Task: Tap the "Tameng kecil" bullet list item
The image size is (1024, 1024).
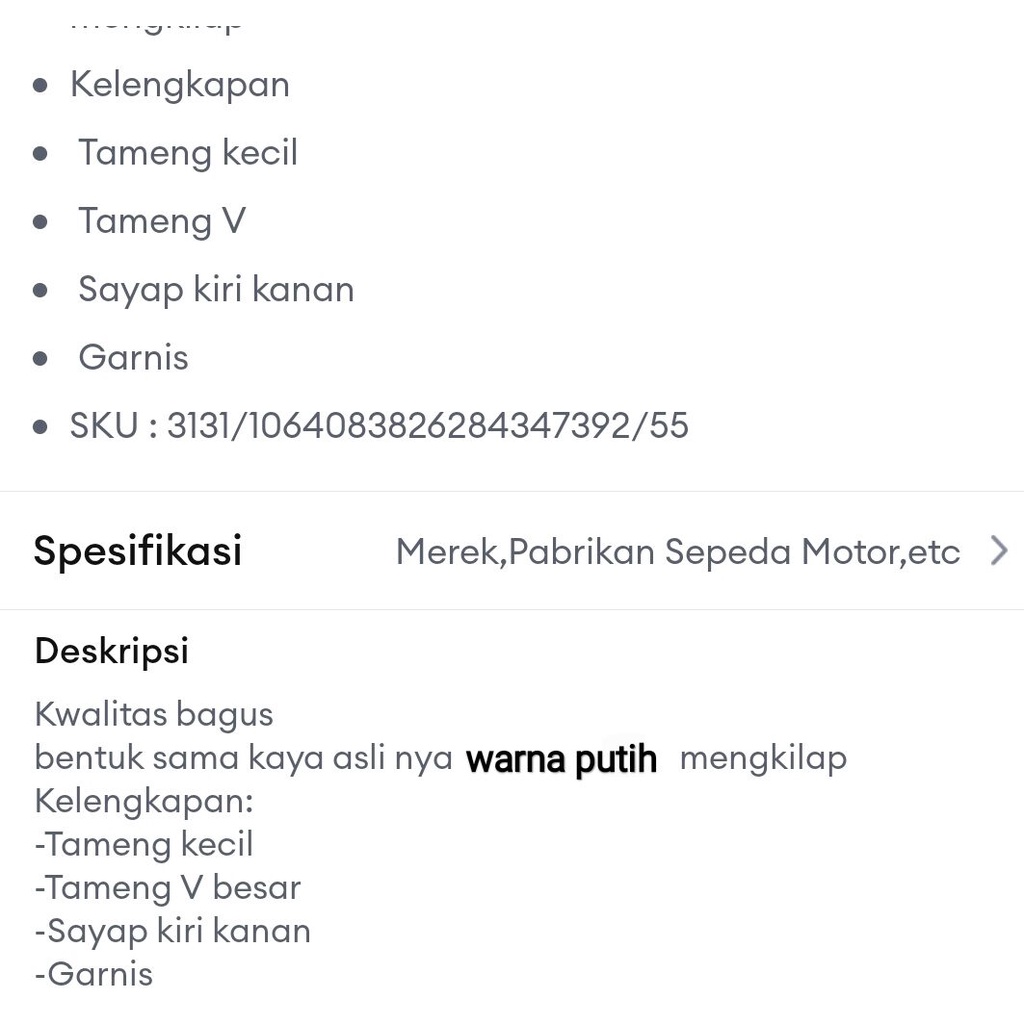Action: (188, 153)
